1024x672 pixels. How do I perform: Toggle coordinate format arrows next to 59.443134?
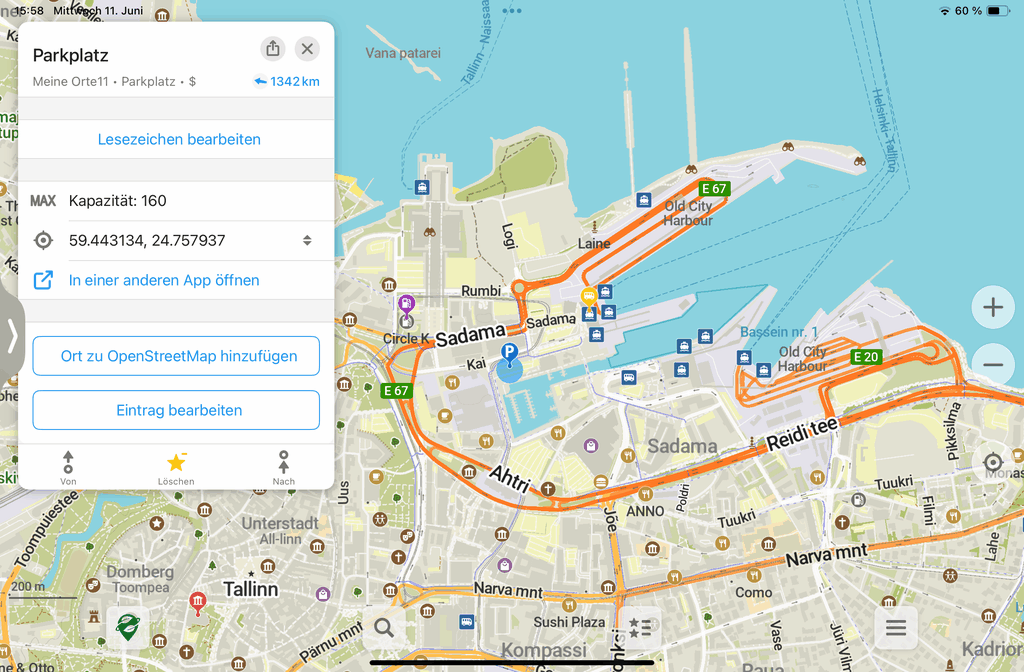pos(307,240)
